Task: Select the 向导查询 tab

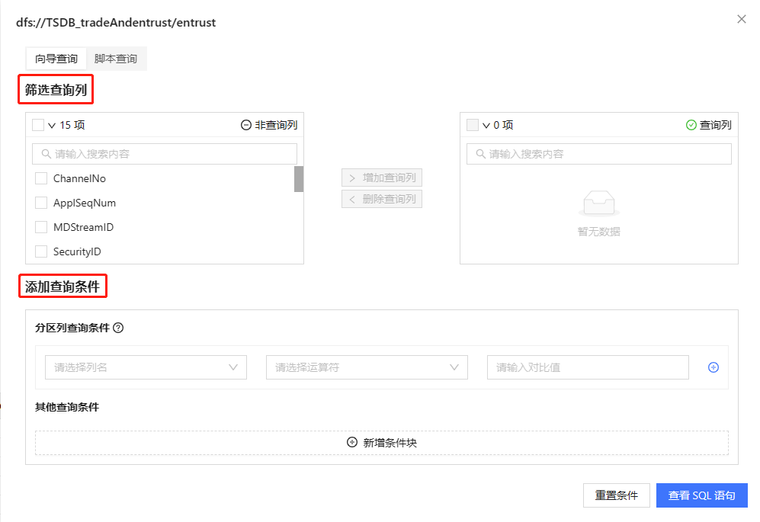Action: [56, 59]
